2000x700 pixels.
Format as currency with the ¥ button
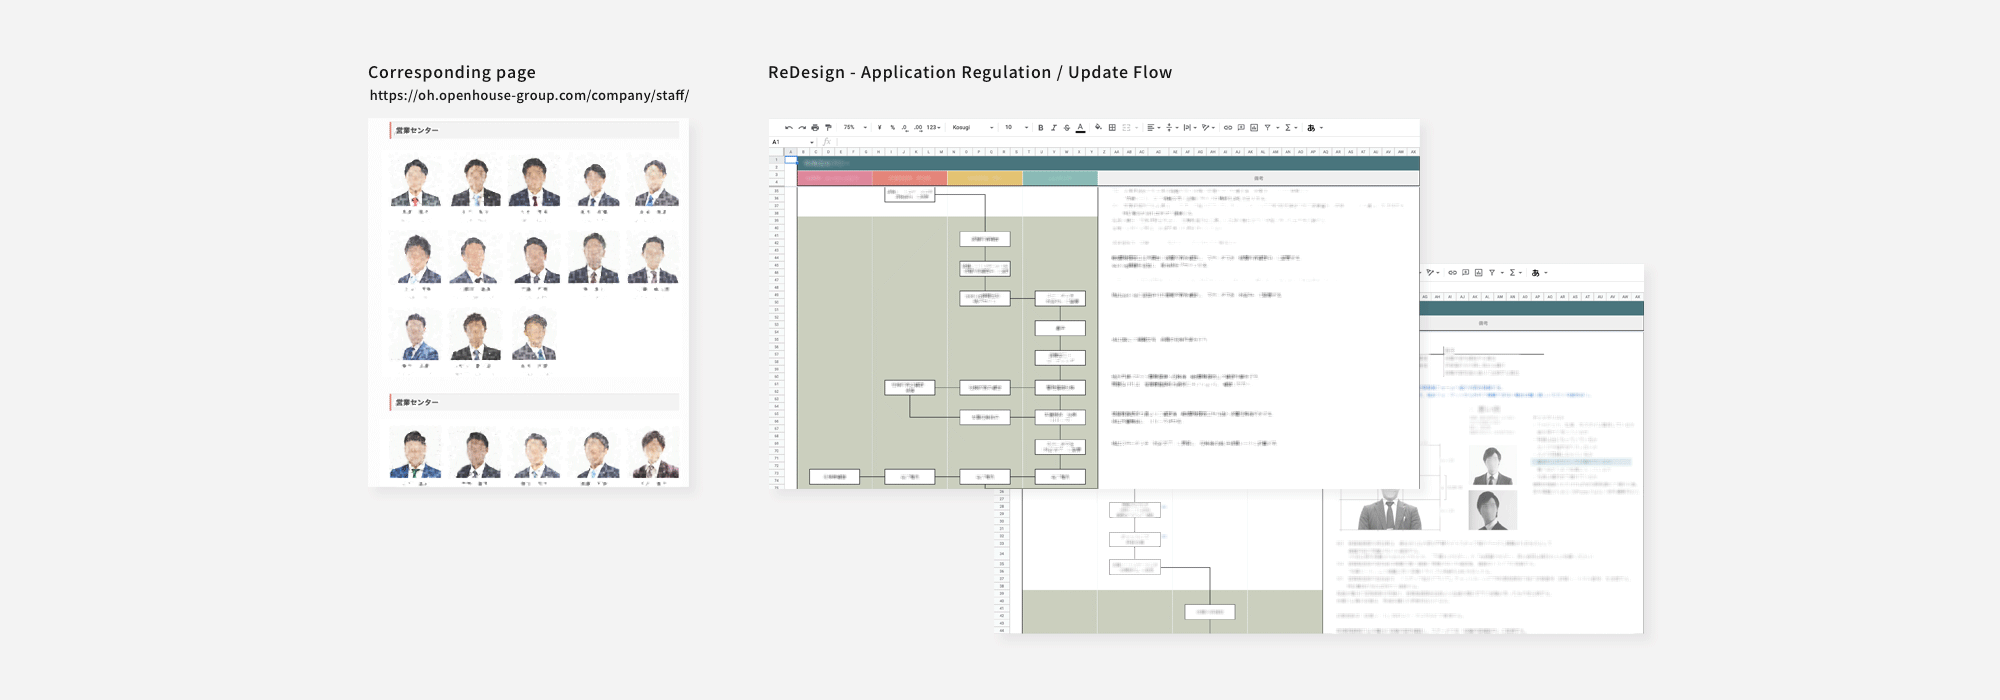(879, 128)
